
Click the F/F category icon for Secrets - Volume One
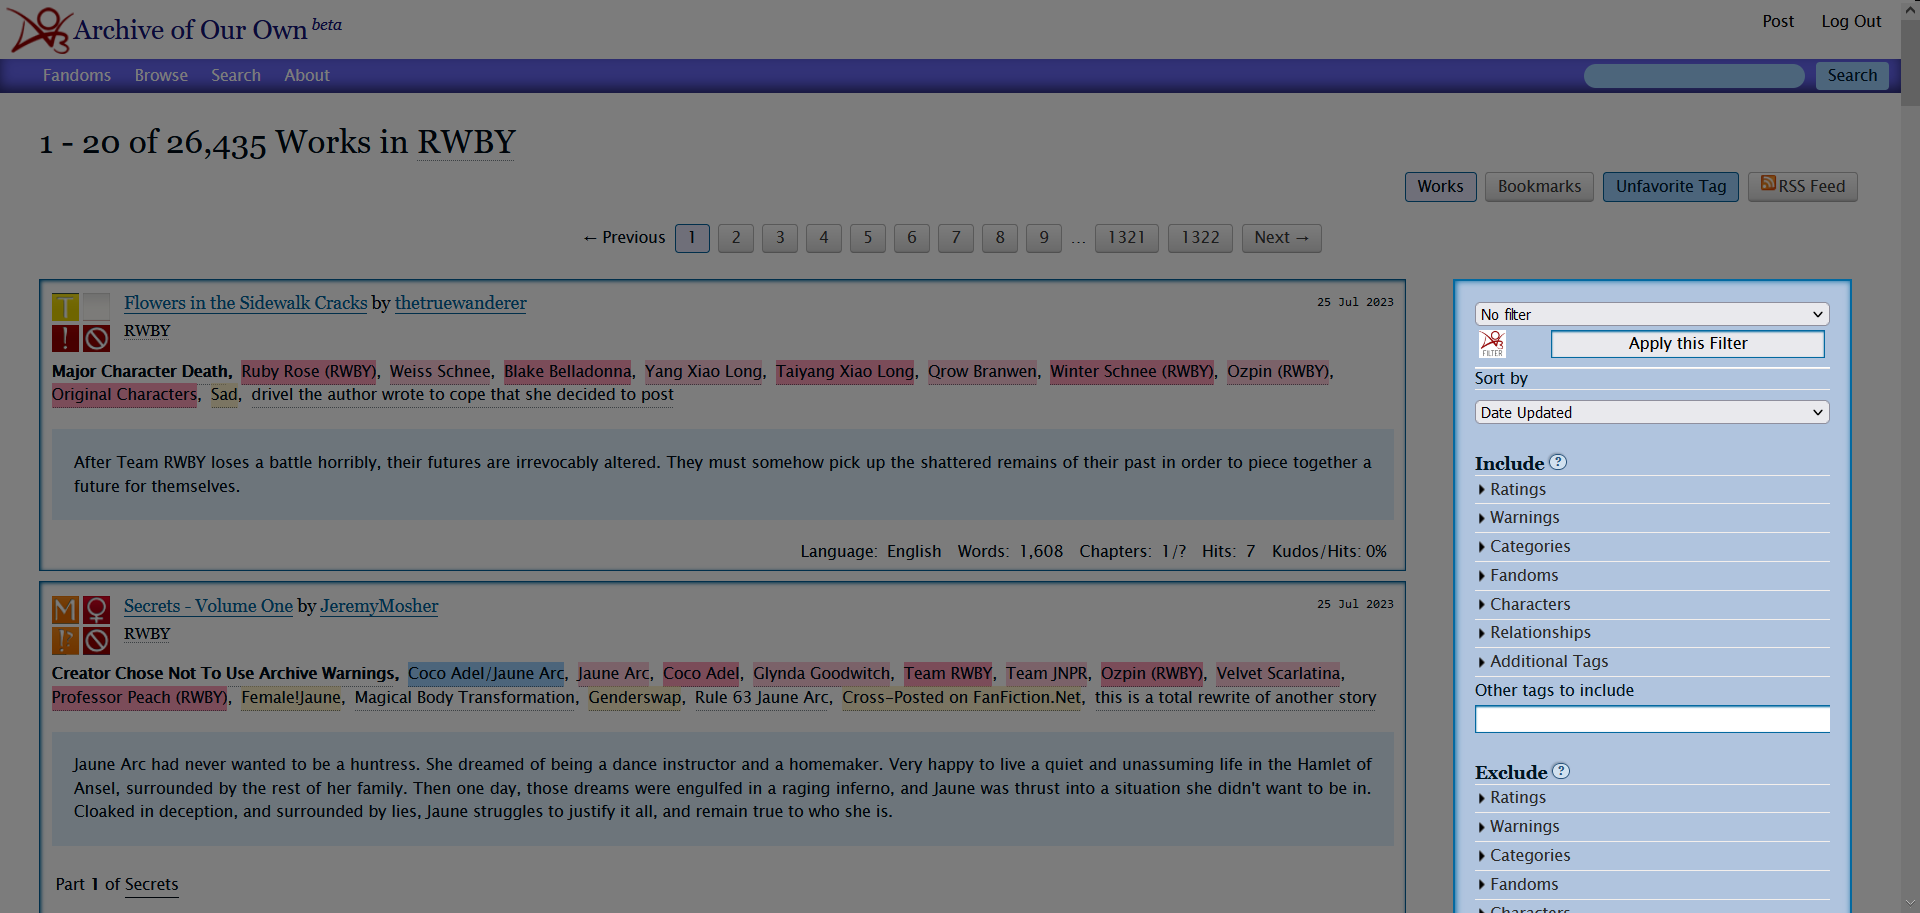[x=96, y=610]
